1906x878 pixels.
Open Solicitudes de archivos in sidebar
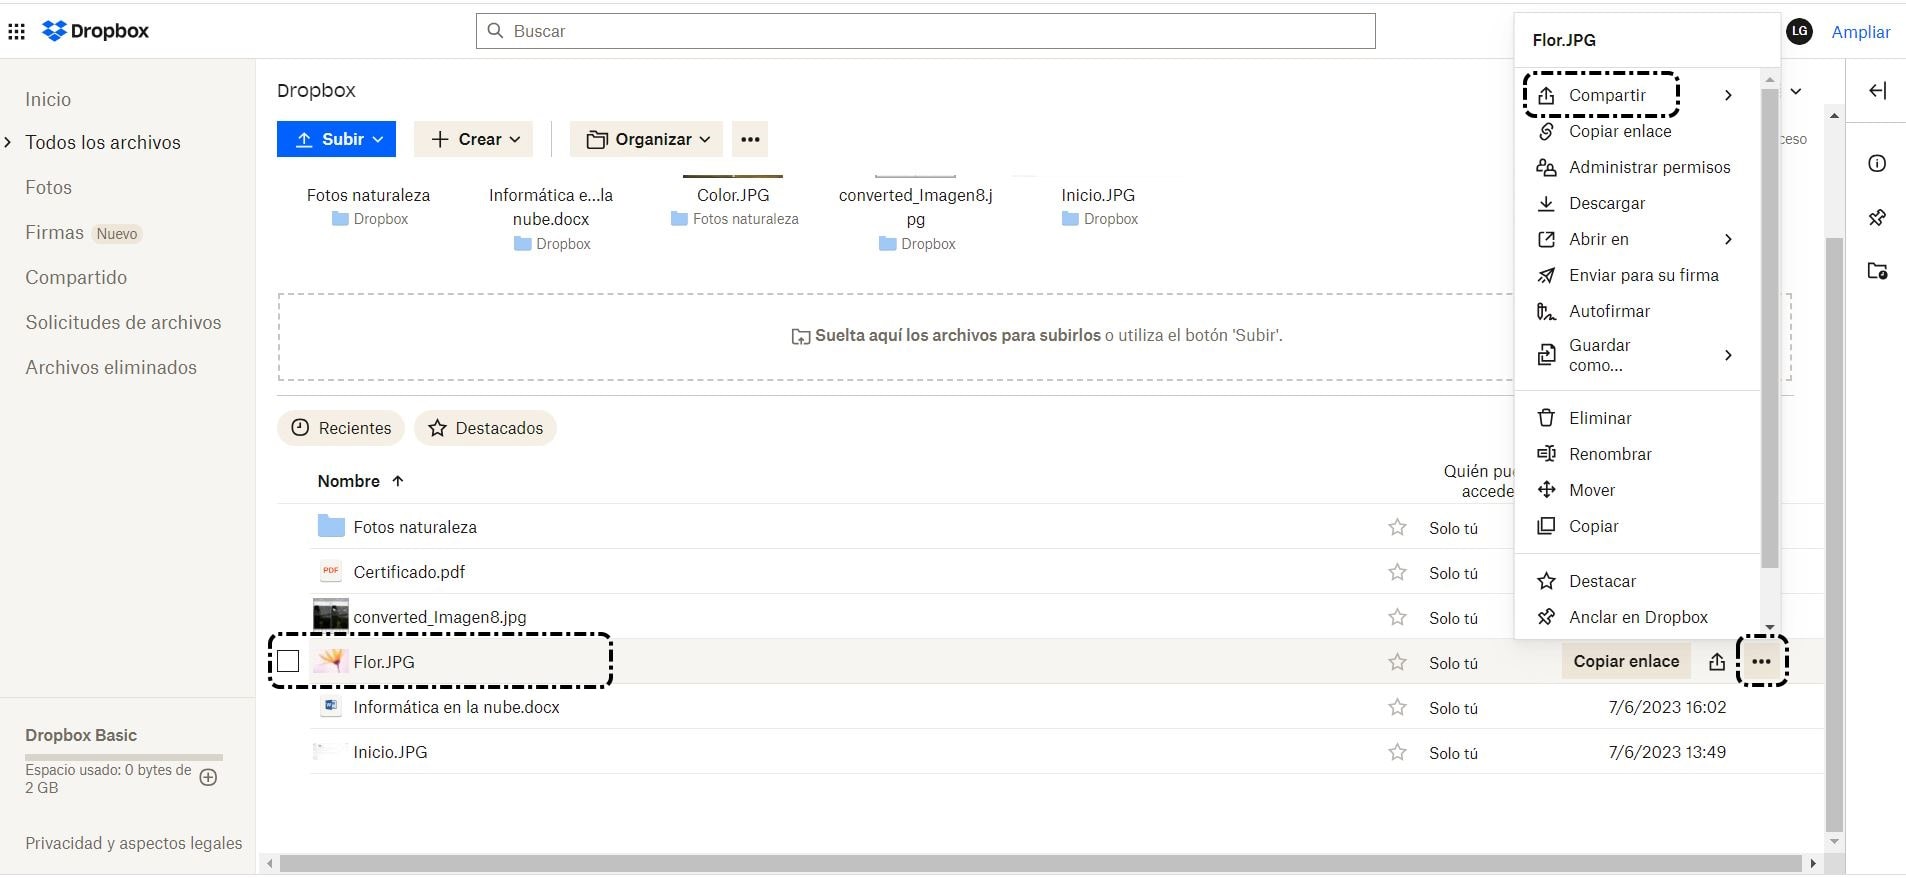click(123, 322)
